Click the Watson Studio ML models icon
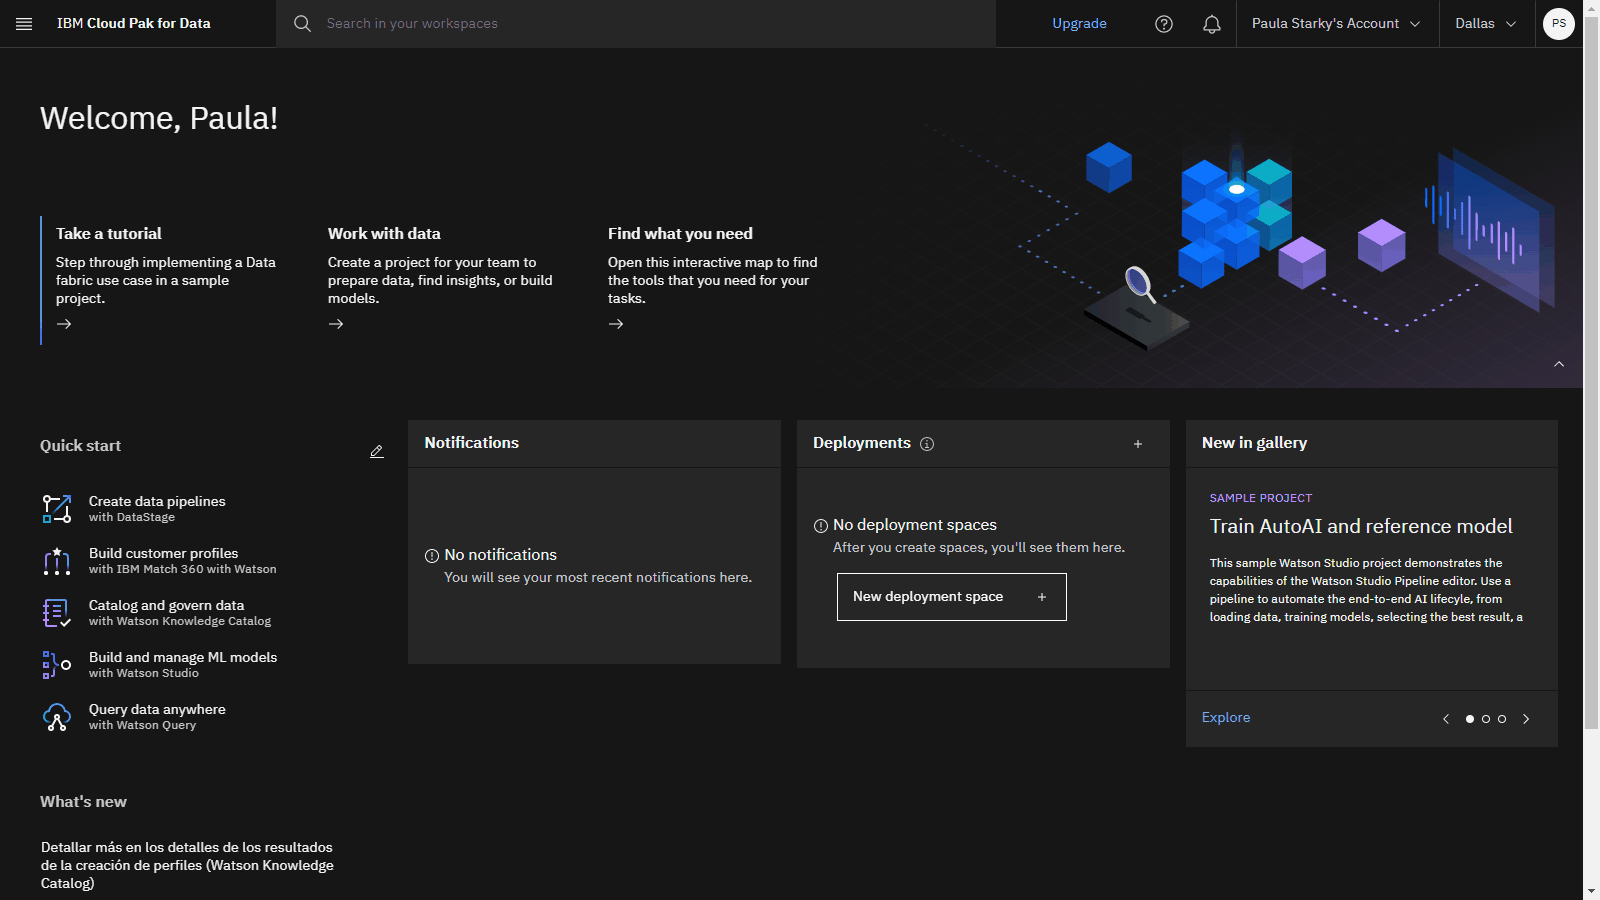1600x900 pixels. coord(57,665)
